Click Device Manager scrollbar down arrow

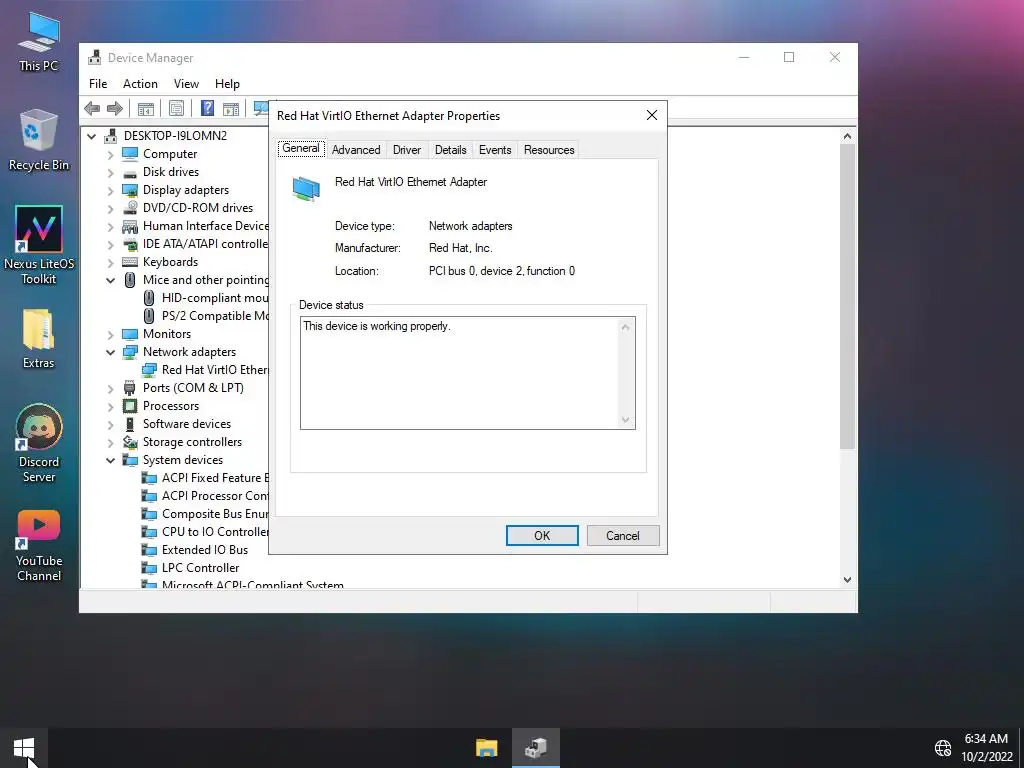[847, 579]
